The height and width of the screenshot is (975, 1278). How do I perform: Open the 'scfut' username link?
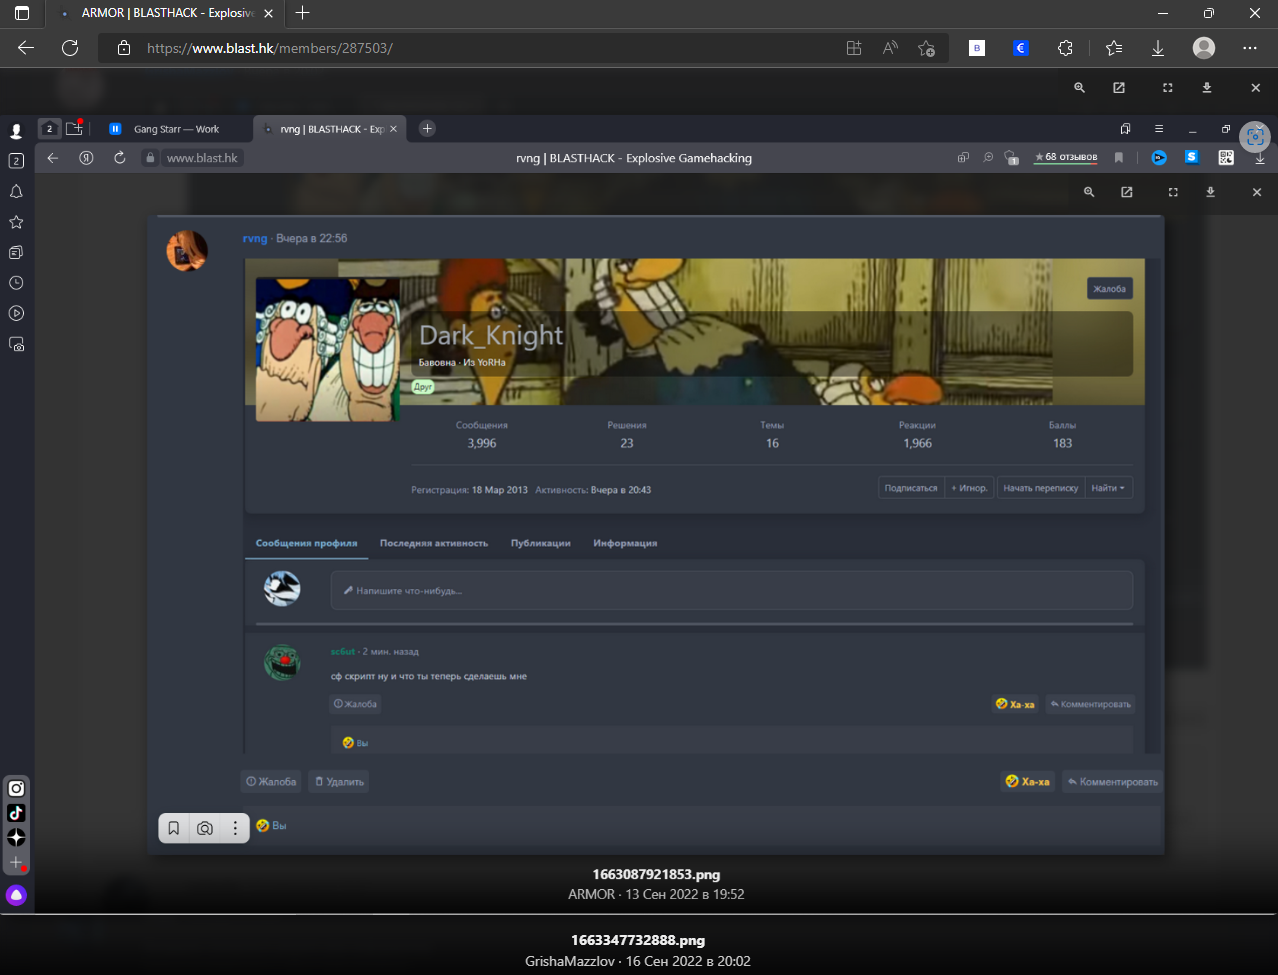click(x=342, y=652)
